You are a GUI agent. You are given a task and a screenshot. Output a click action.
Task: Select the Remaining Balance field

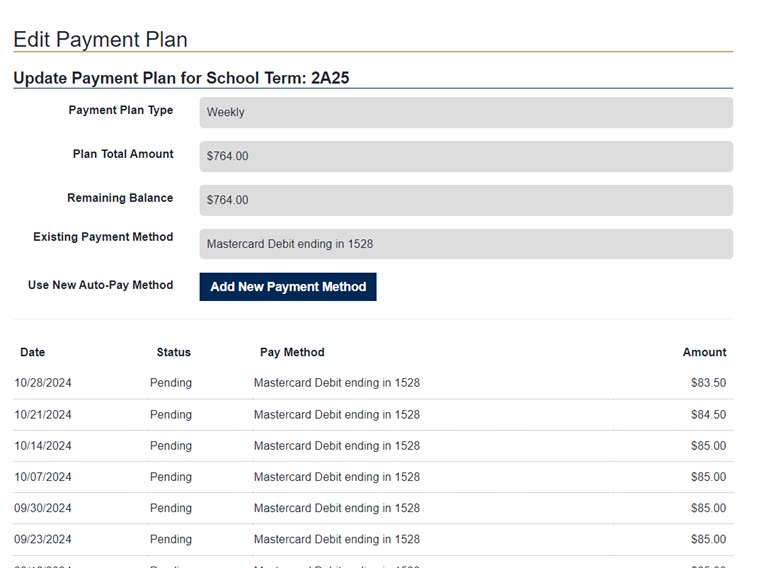[465, 200]
